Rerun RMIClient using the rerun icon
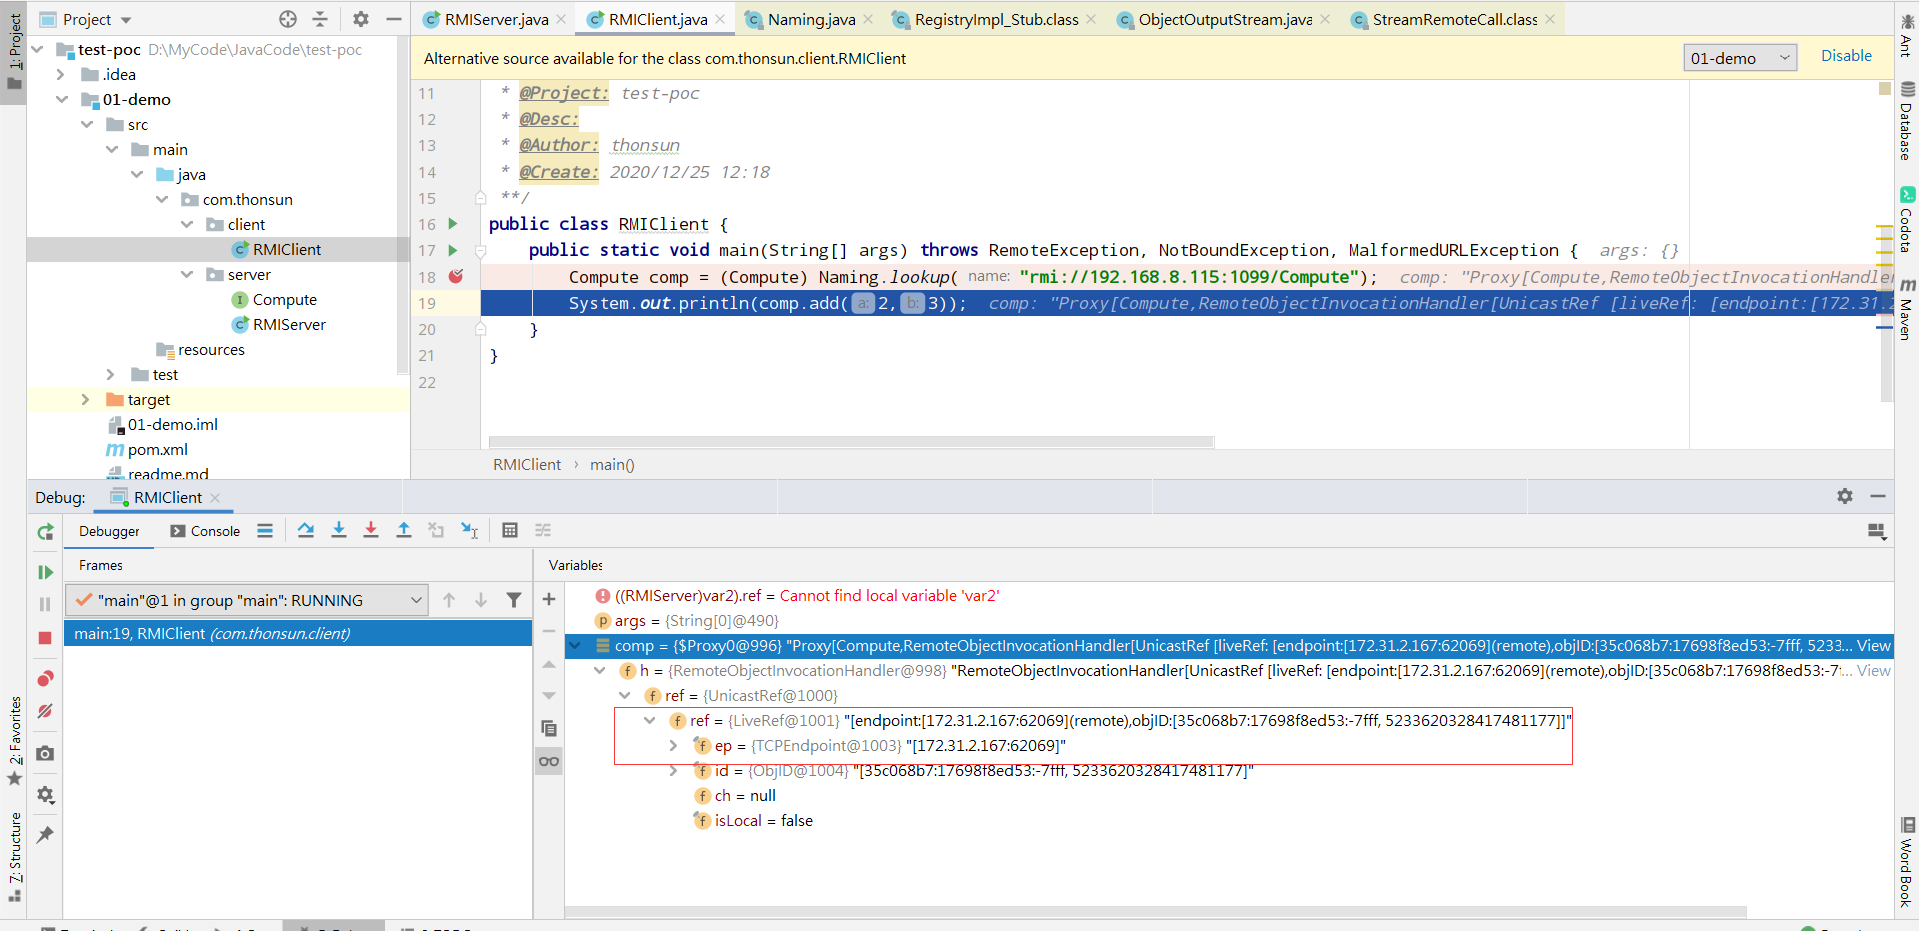Viewport: 1919px width, 931px height. (45, 532)
